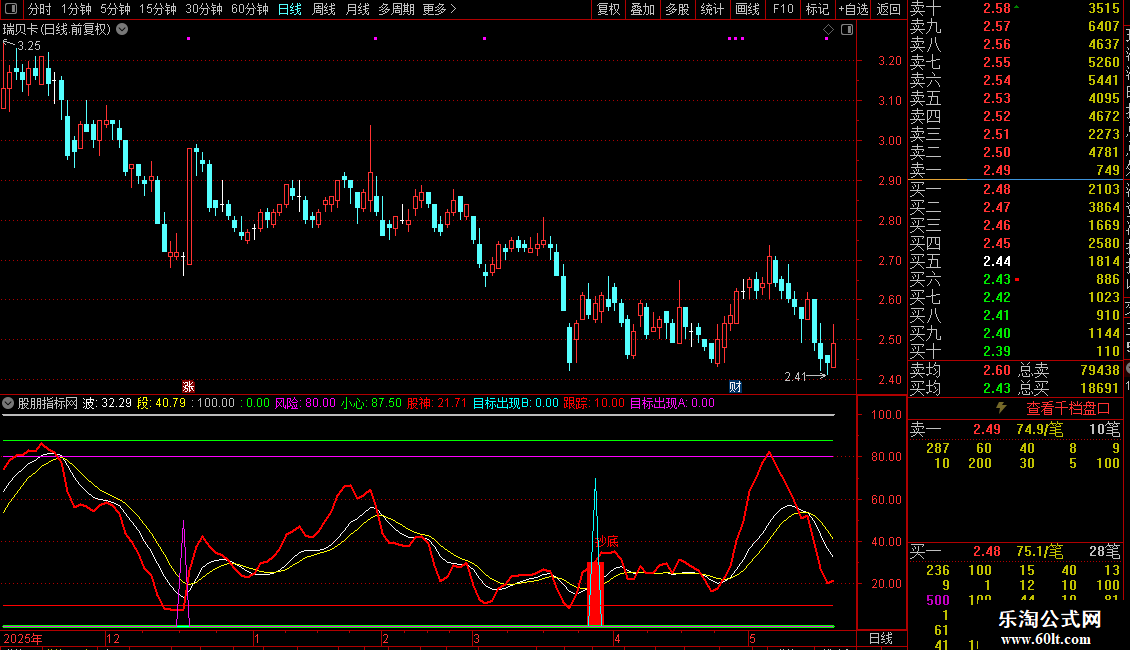Click 总买 volume 18691
Image resolution: width=1130 pixels, height=650 pixels.
coord(1100,388)
